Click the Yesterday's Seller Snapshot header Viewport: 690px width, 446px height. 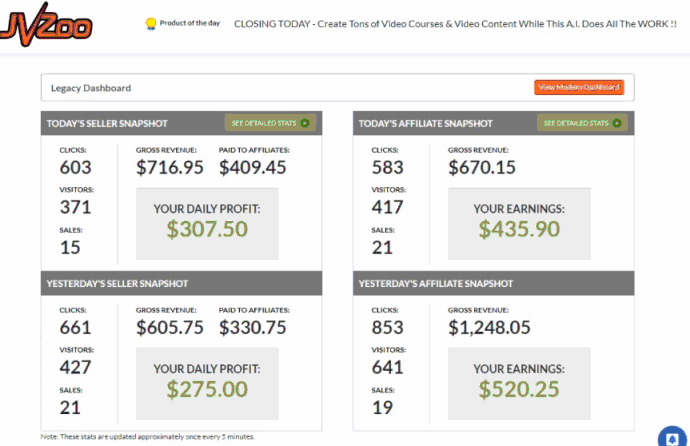coord(181,283)
